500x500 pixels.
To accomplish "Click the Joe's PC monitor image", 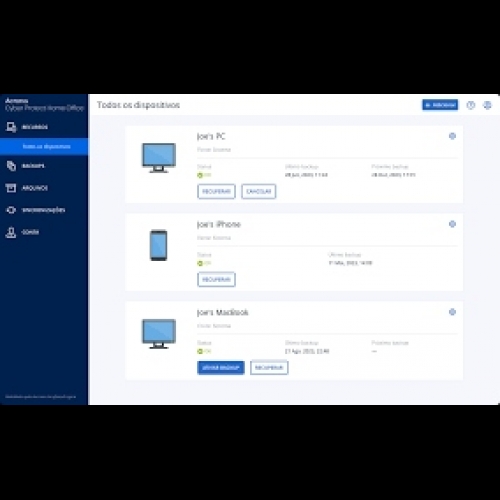I will tap(159, 158).
